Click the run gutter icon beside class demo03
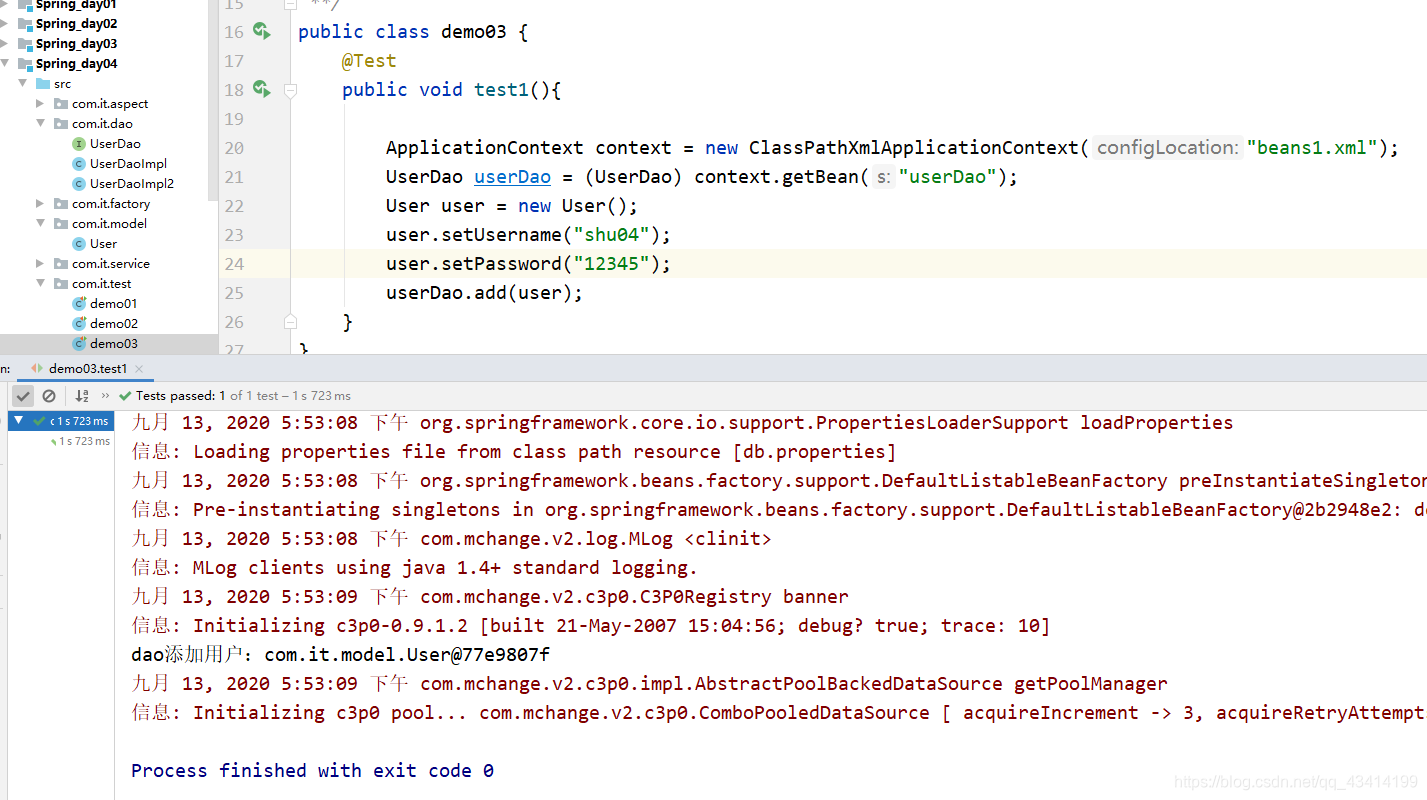Image resolution: width=1427 pixels, height=800 pixels. pos(262,31)
